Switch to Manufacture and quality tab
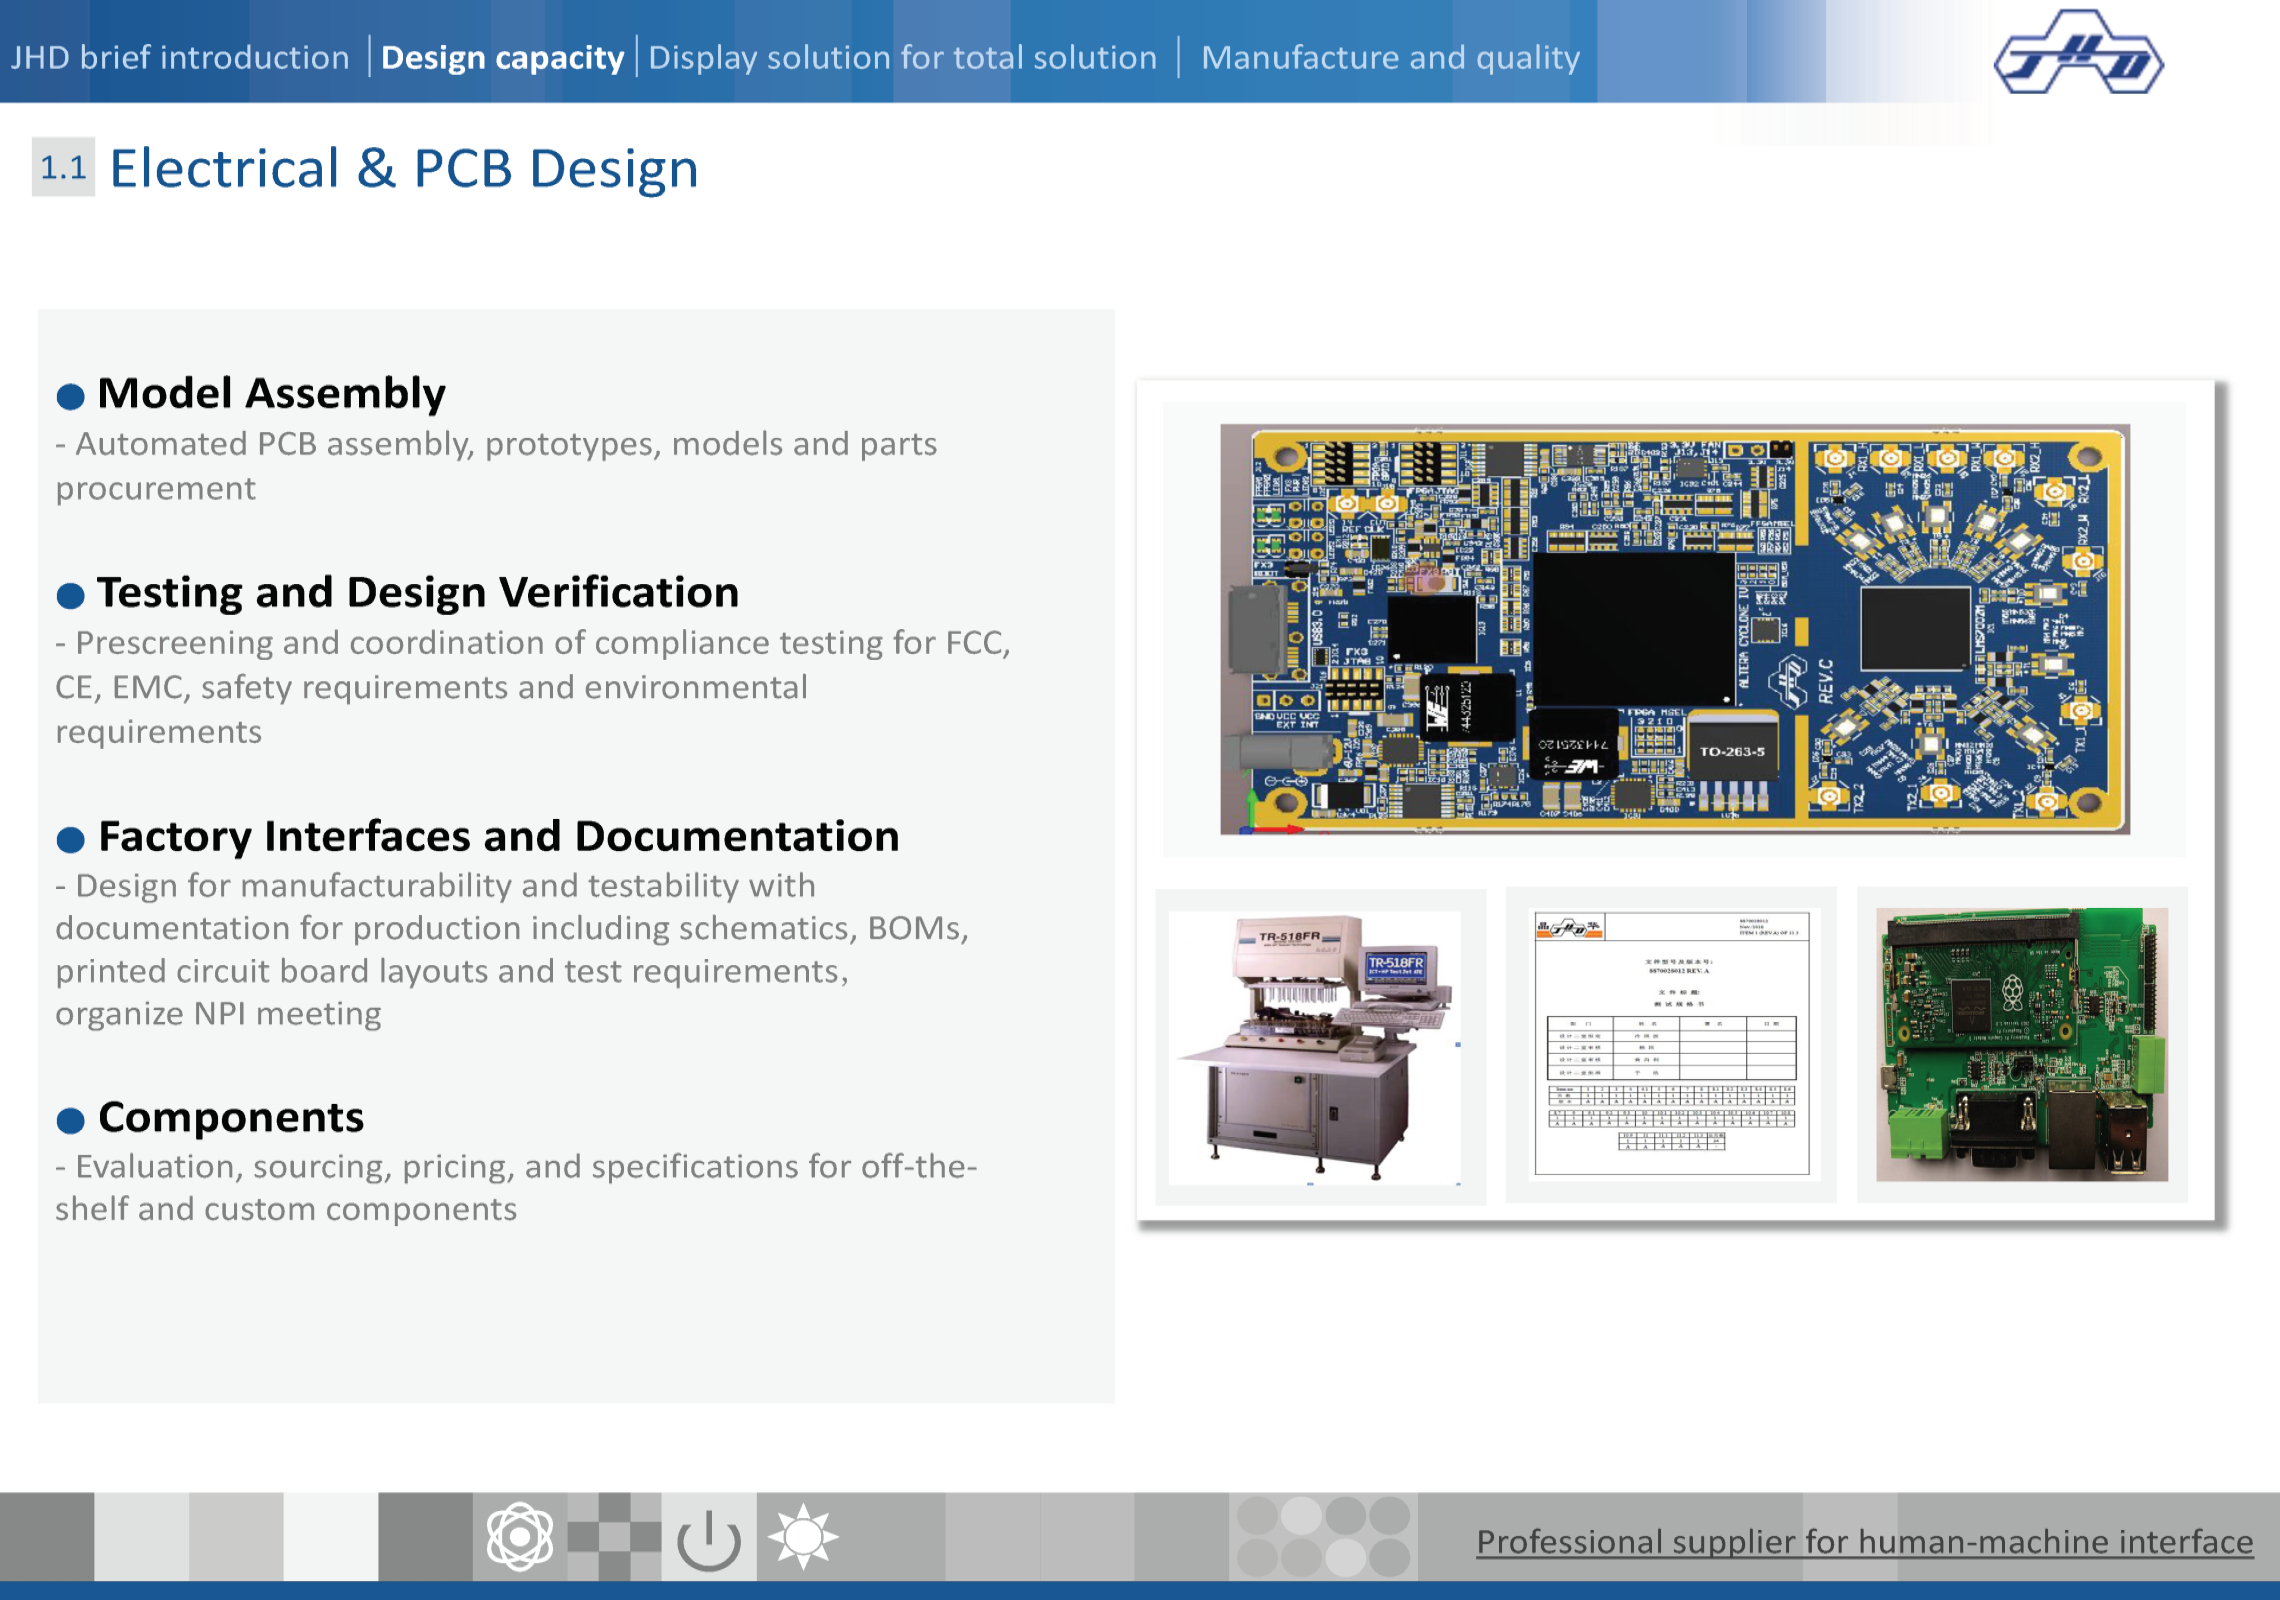 pos(1390,58)
